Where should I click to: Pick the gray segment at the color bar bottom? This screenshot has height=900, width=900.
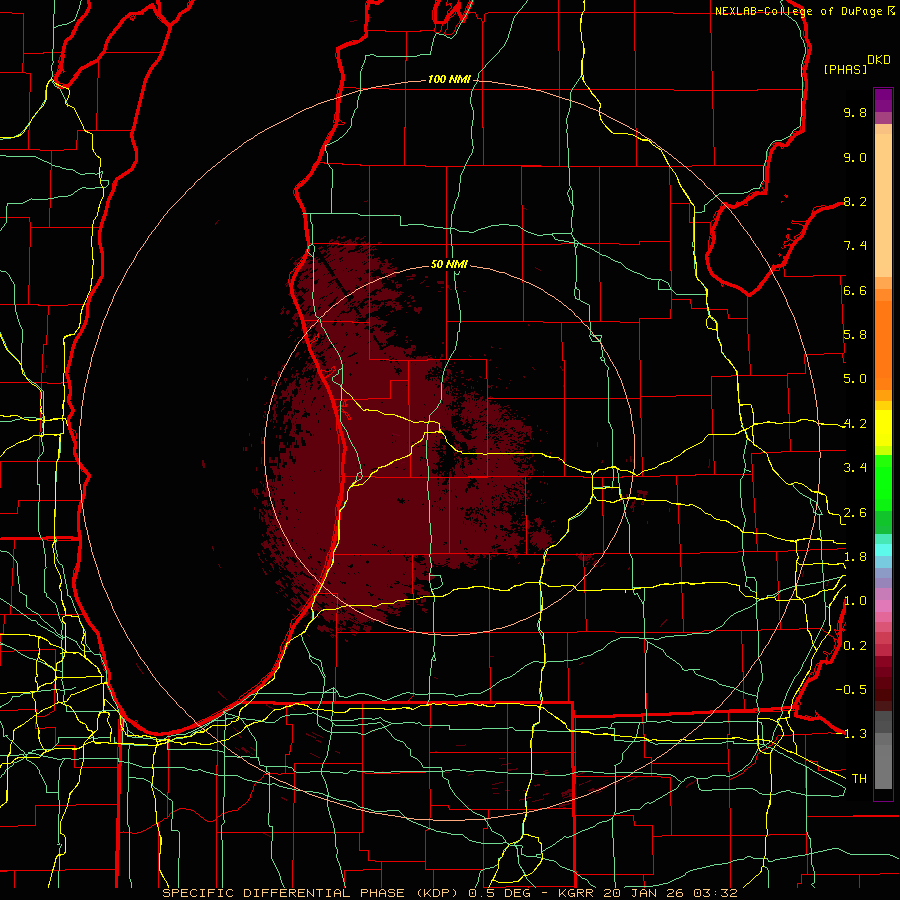883,761
